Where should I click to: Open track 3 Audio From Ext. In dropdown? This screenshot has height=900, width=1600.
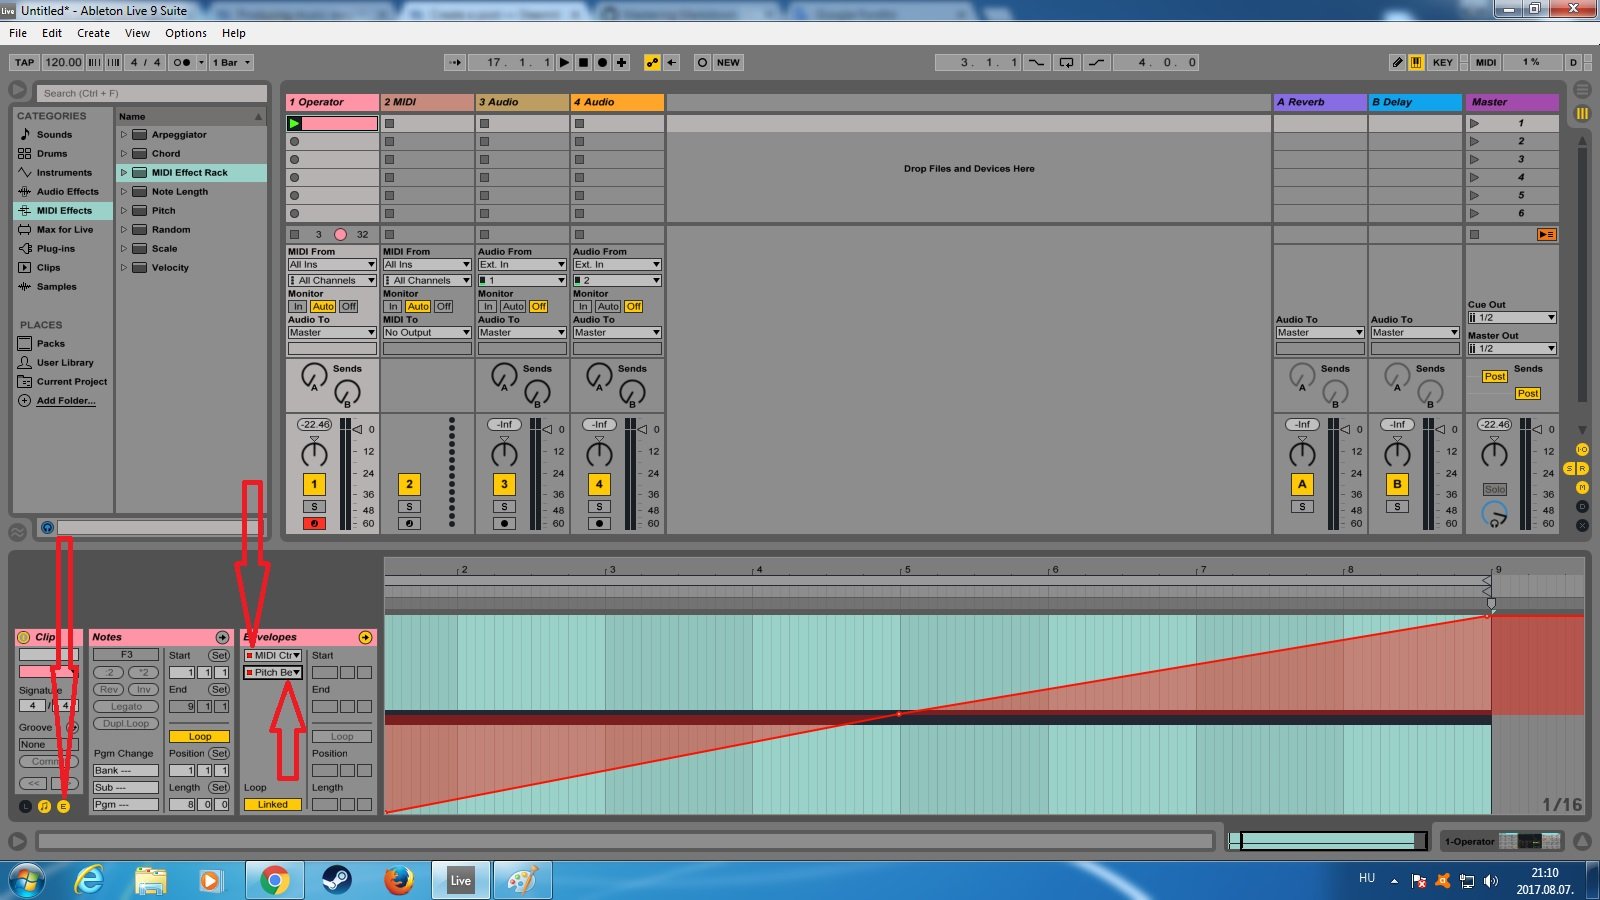pyautogui.click(x=522, y=265)
